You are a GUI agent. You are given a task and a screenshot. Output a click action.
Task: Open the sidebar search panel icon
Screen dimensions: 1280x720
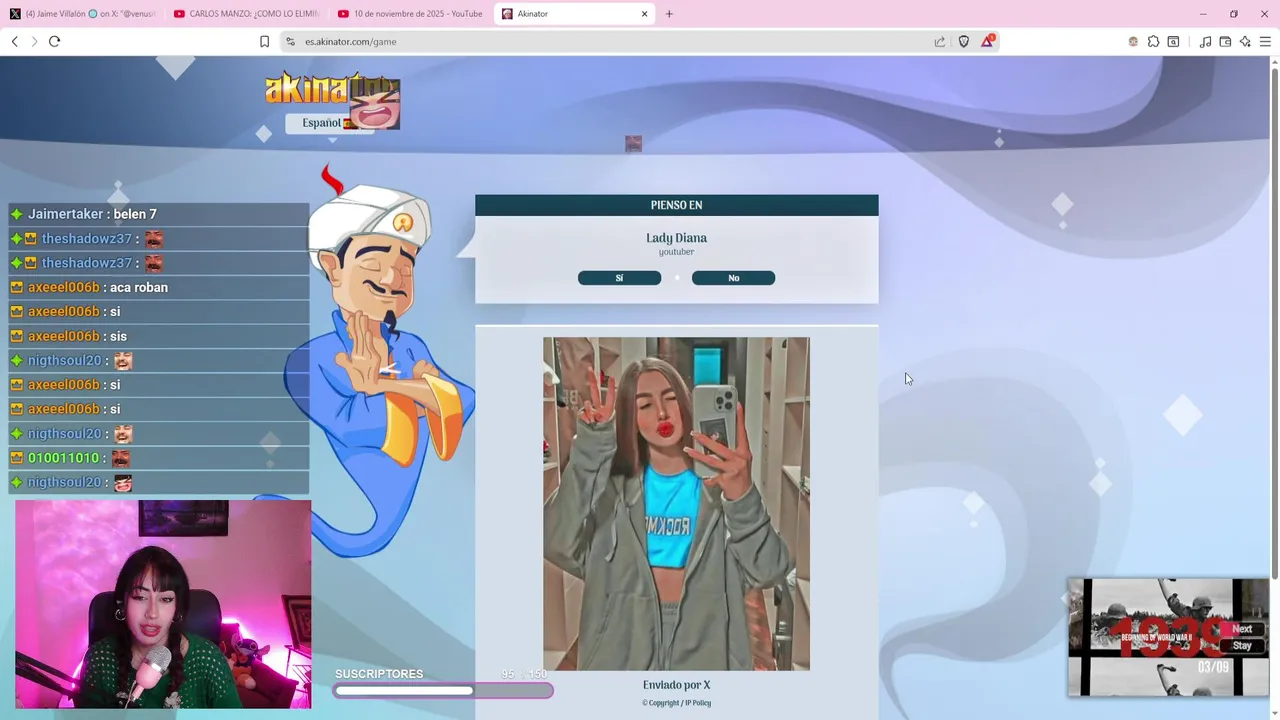[x=1173, y=41]
